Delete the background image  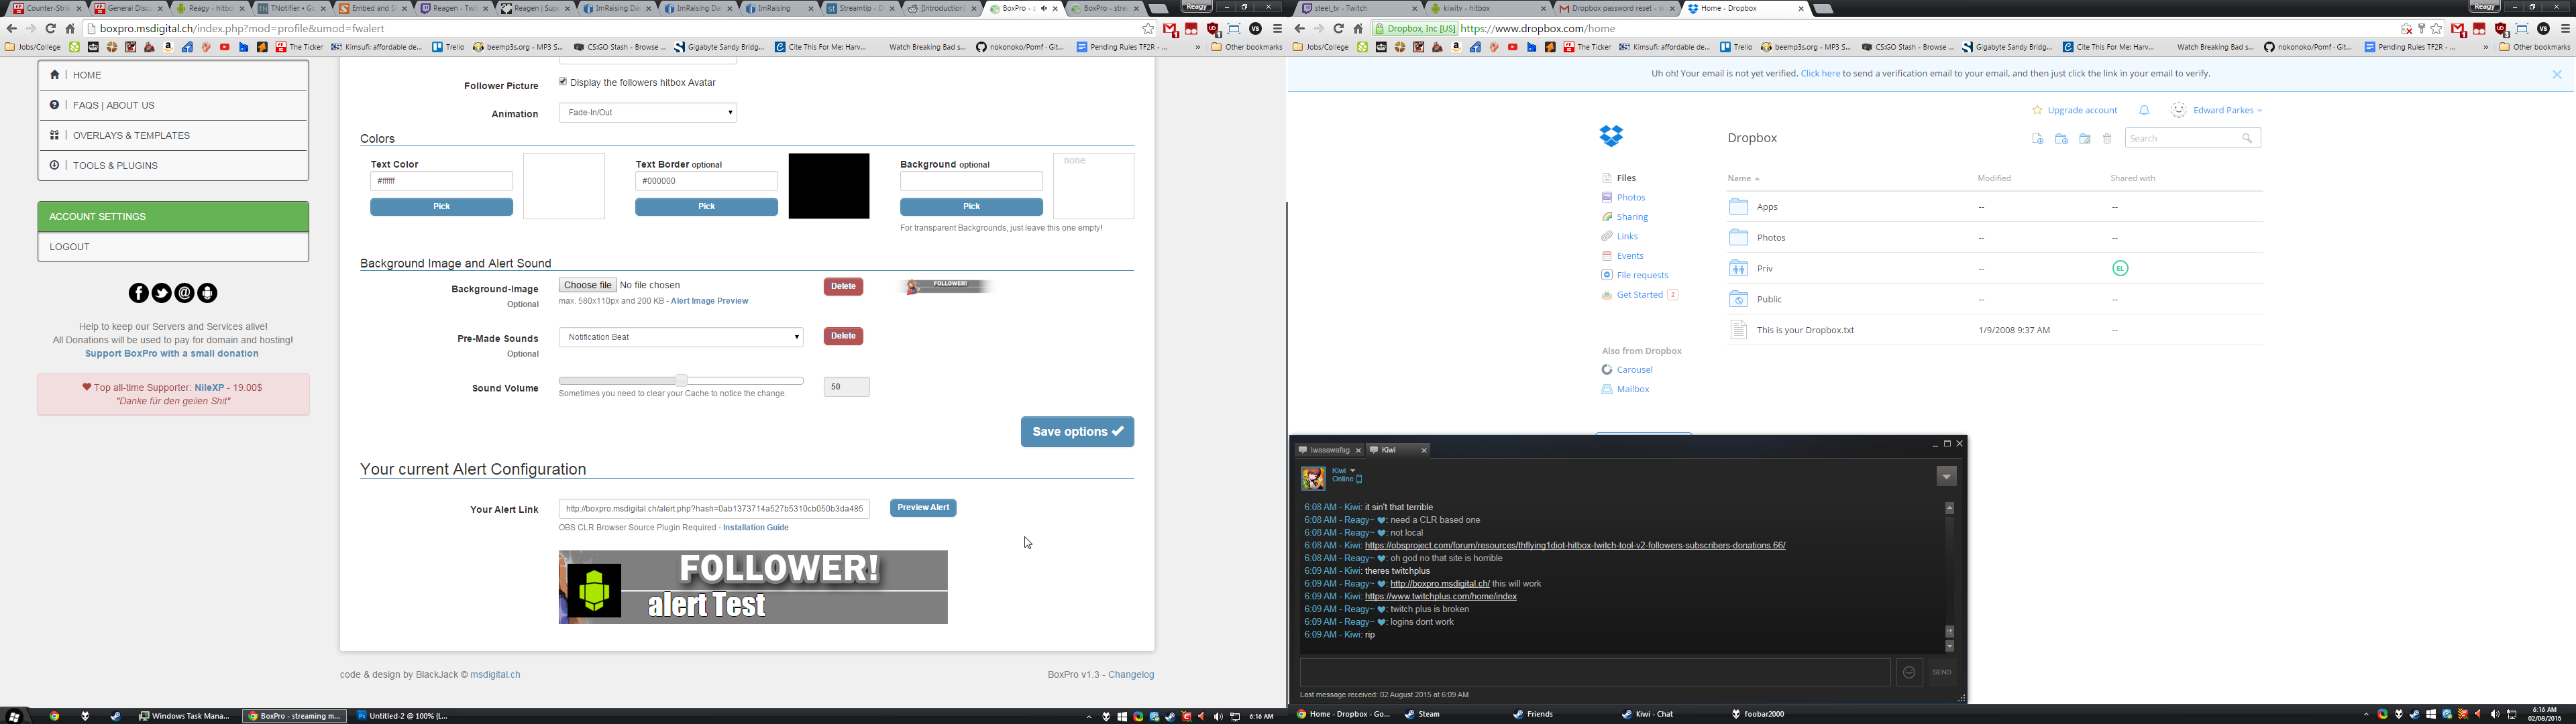tap(843, 287)
